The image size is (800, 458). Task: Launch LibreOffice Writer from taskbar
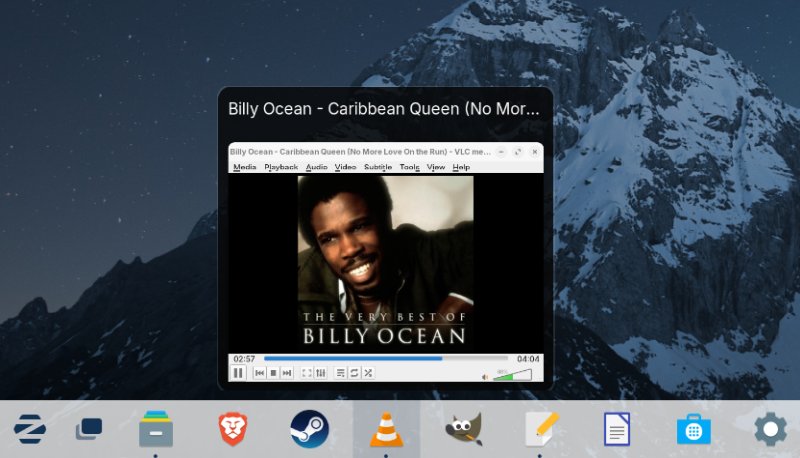pos(617,429)
